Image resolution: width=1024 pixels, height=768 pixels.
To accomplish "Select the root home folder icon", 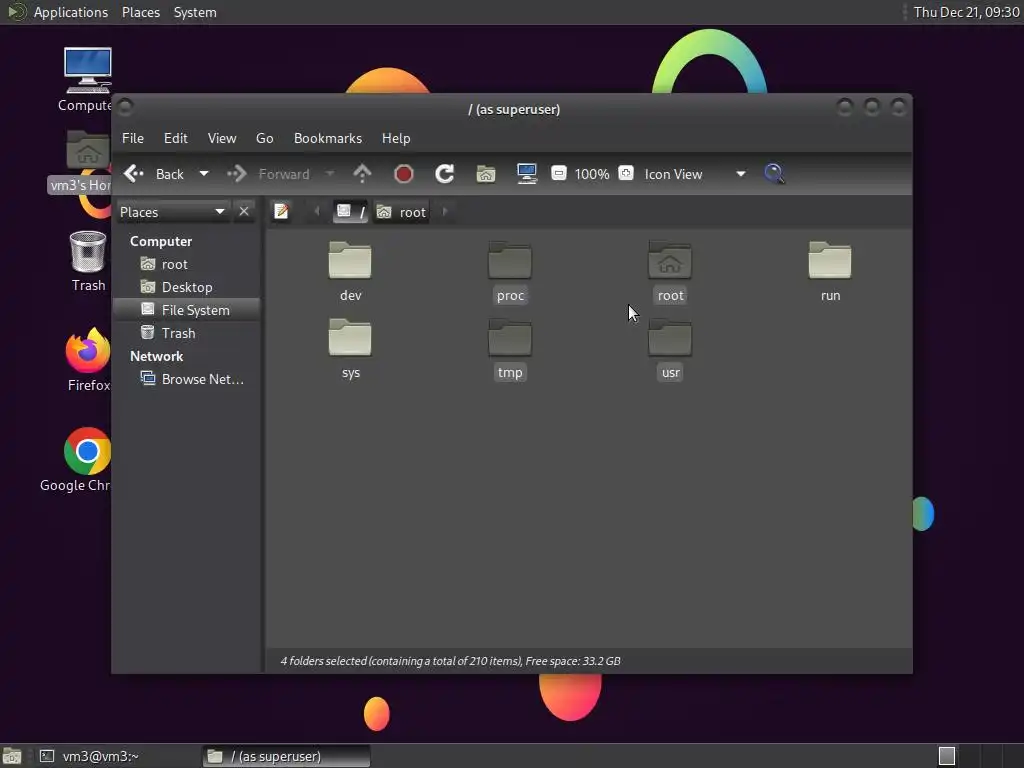I will coord(670,261).
